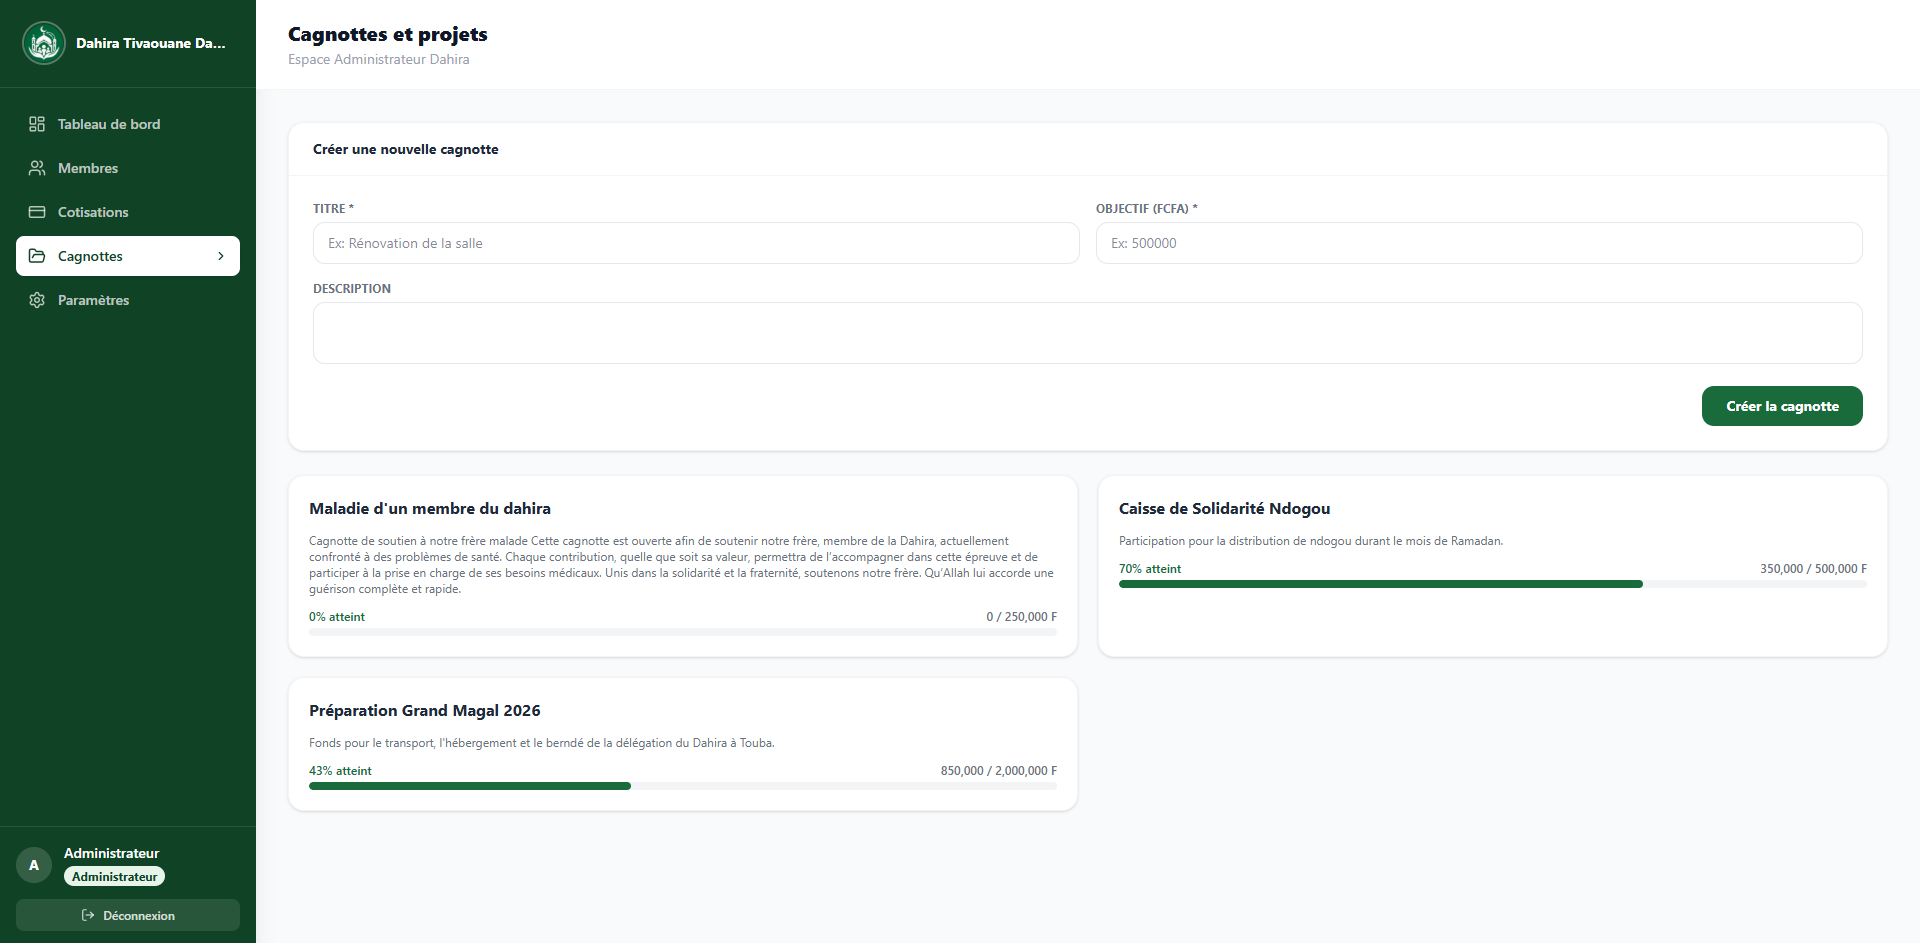Viewport: 1920px width, 943px height.
Task: Click the Créer la cagnotte button
Action: point(1782,406)
